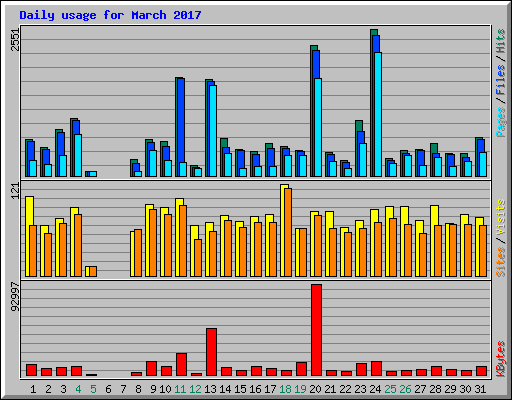Click the orange Sites bar for day 18
Screen dimensions: 512x400
(288, 232)
